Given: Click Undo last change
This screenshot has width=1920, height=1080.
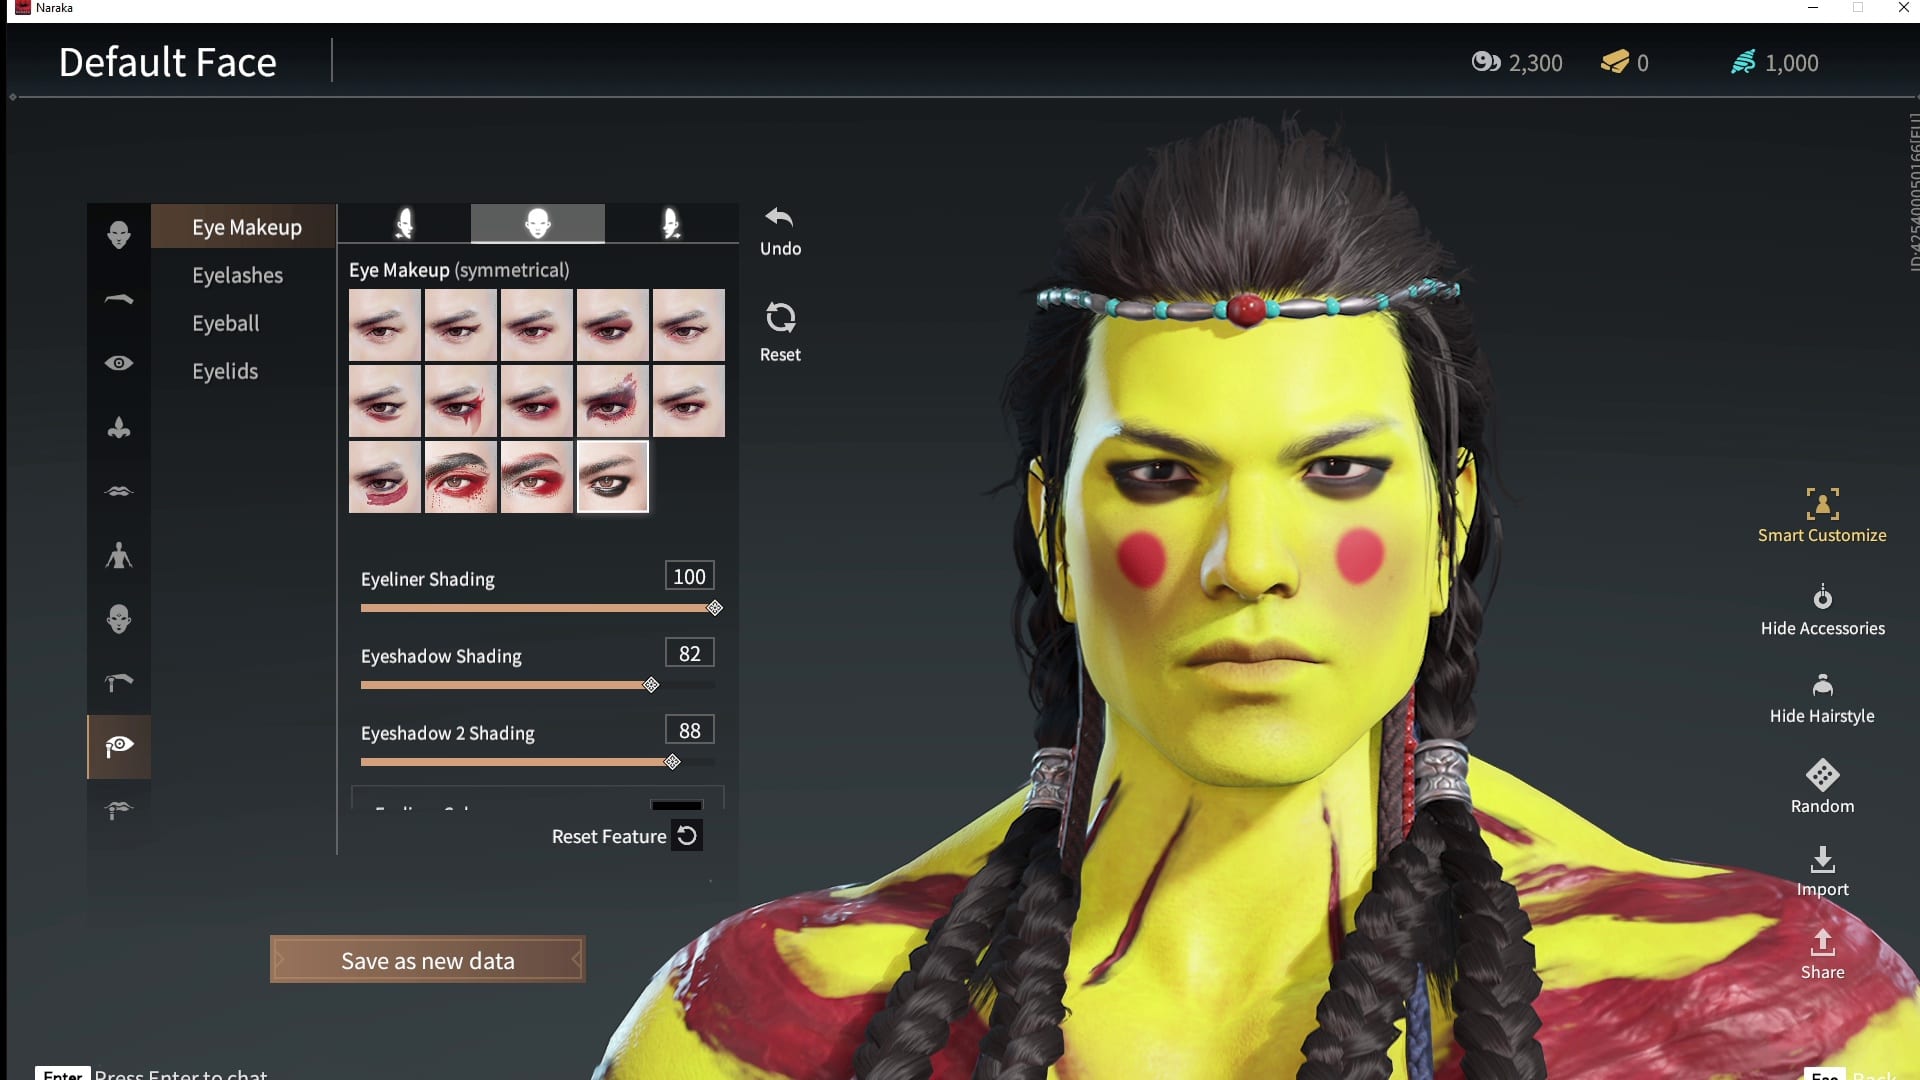Looking at the screenshot, I should pos(778,231).
